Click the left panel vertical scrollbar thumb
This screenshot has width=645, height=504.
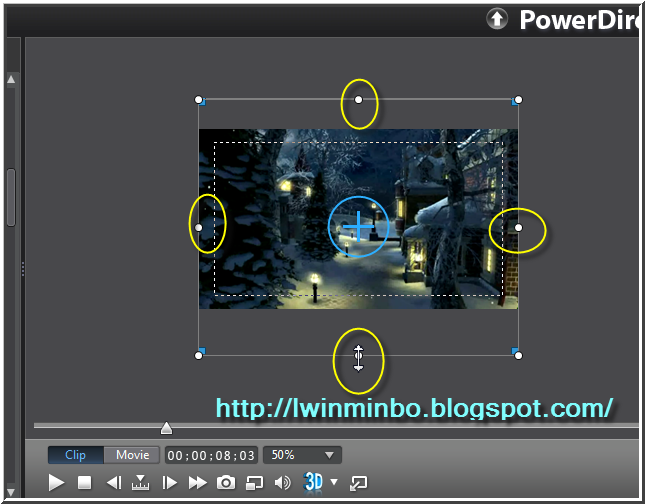(11, 197)
